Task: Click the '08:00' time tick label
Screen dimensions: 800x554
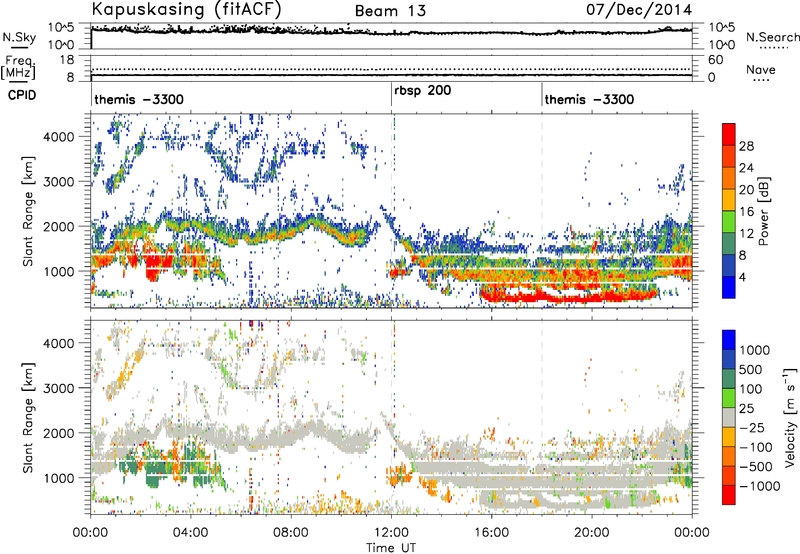Action: tap(291, 532)
